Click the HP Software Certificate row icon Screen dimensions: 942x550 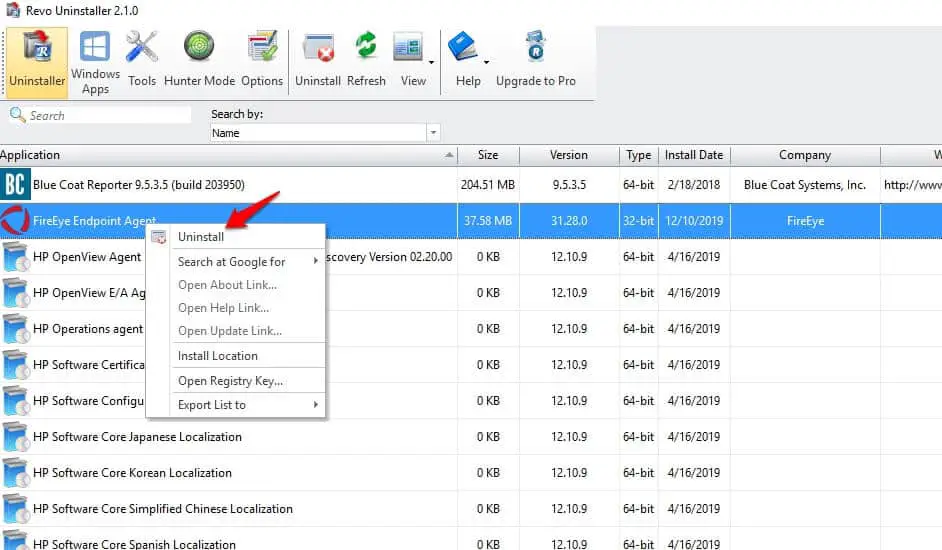[16, 365]
